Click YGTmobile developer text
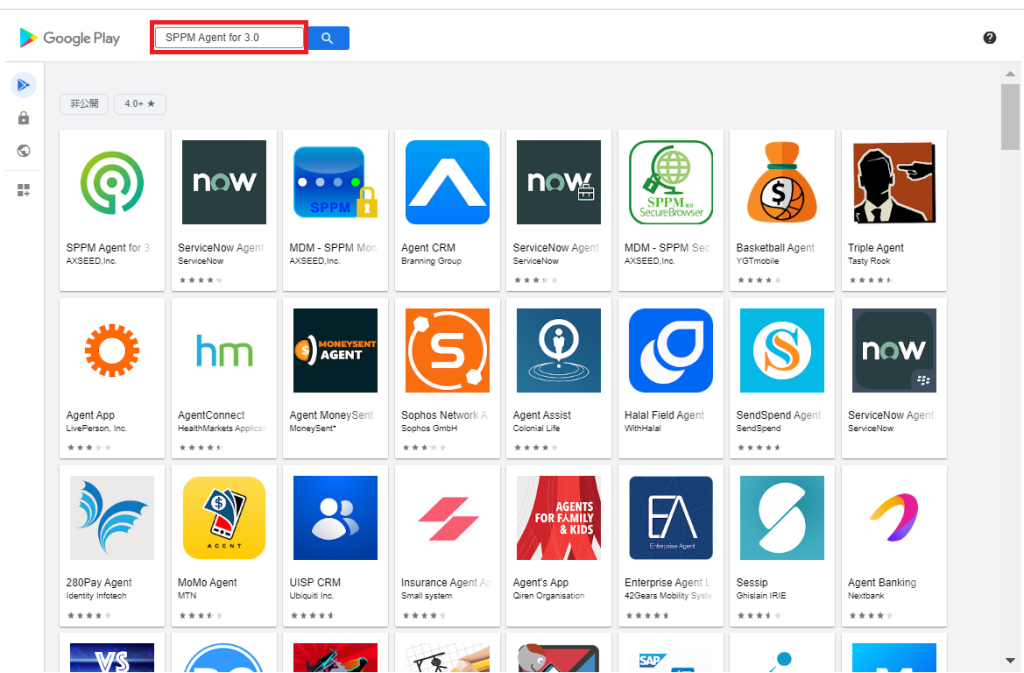This screenshot has width=1024, height=673. 758,261
